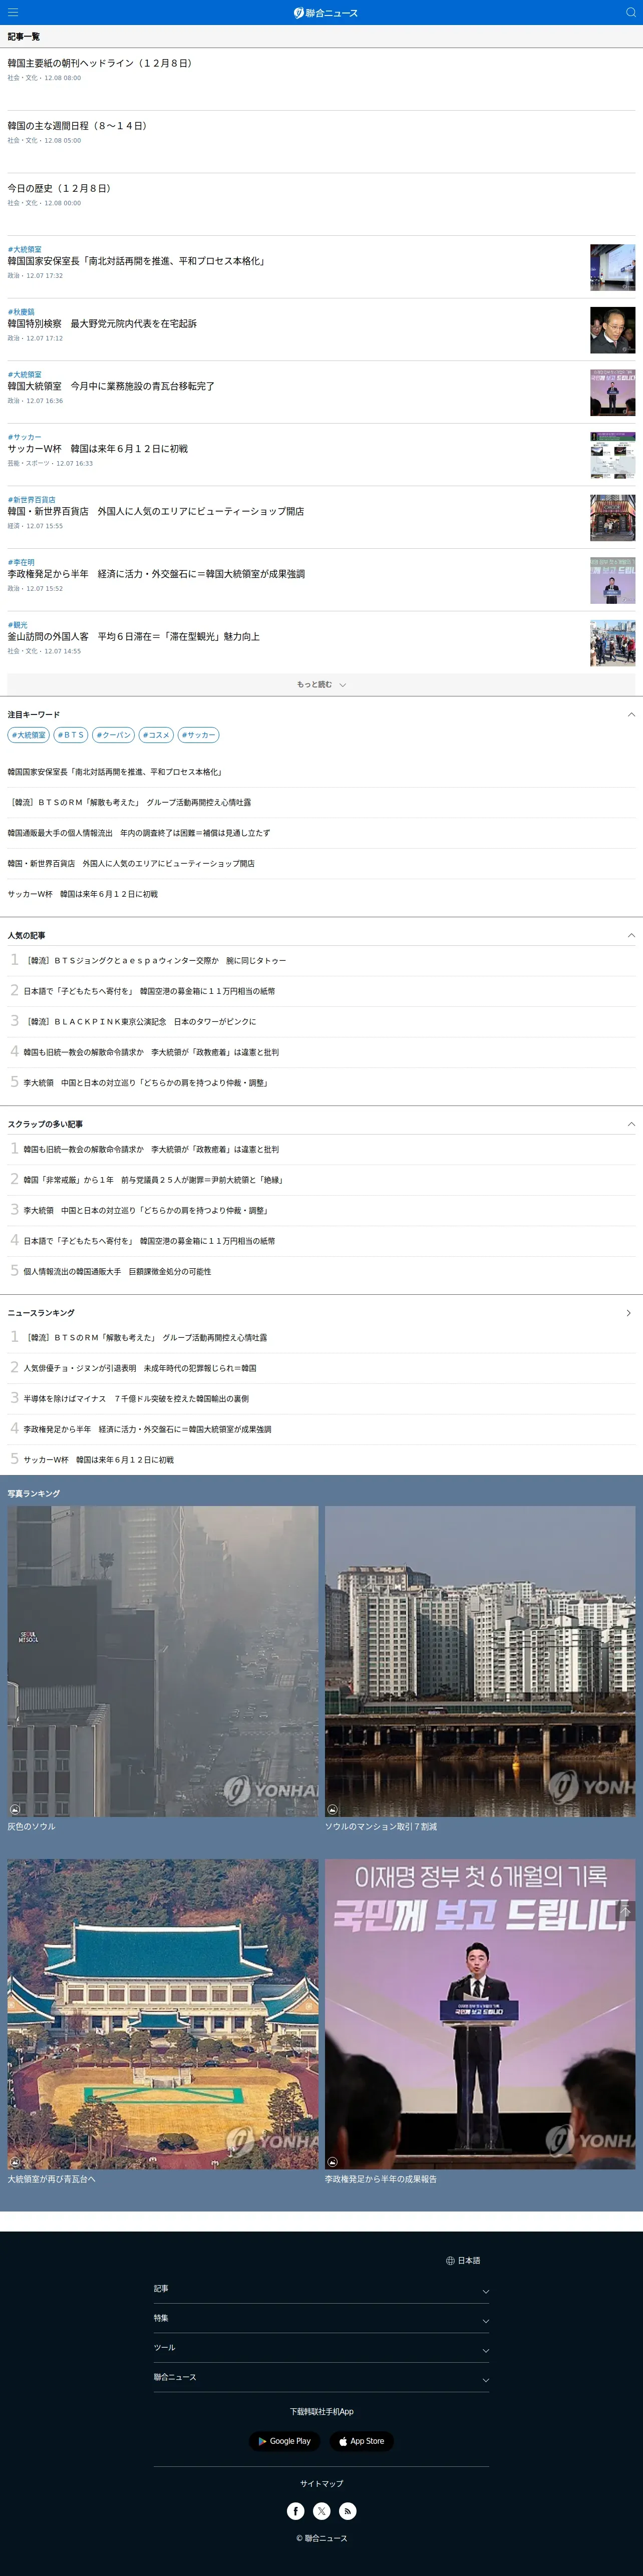Select the #大統領室 keyword tag
The image size is (643, 2576).
click(28, 735)
